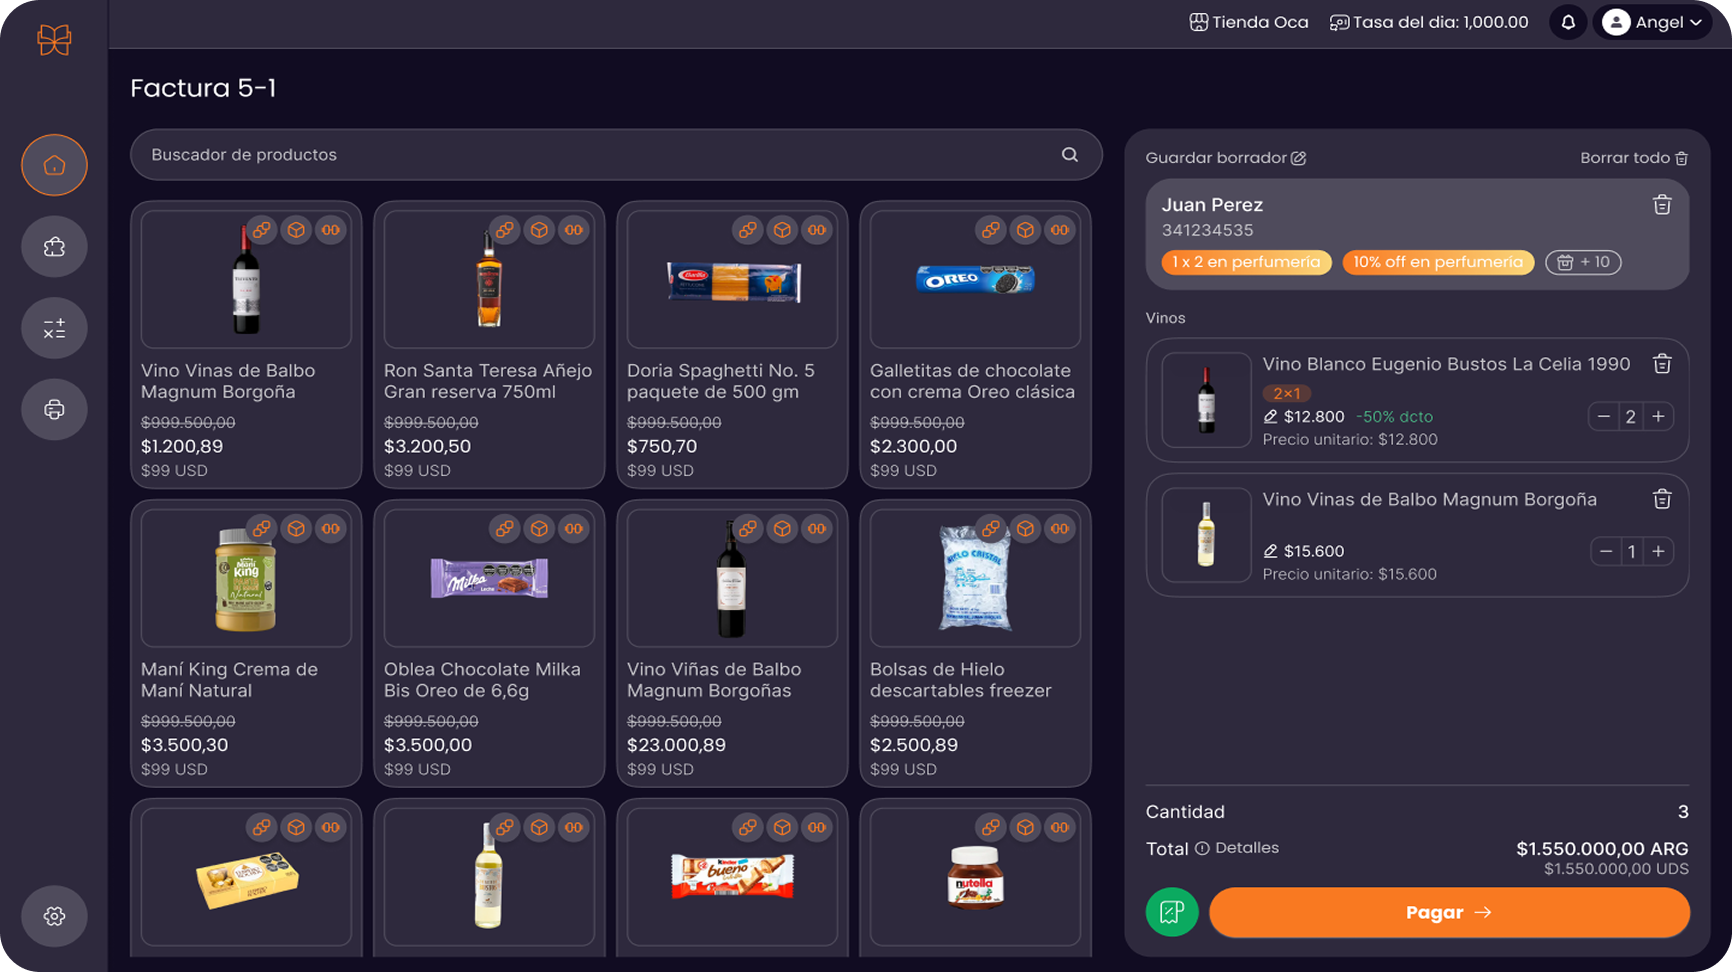Click the home icon in sidebar

point(54,165)
